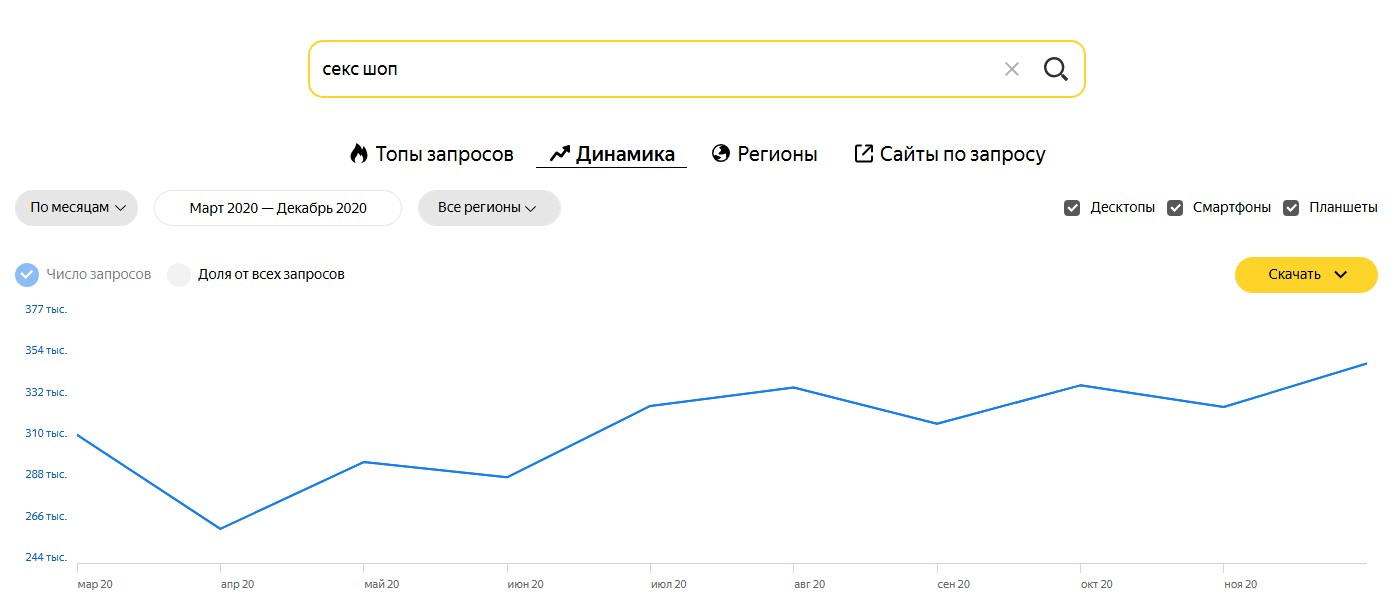Click the июн 20 x-axis label
Image resolution: width=1395 pixels, height=610 pixels.
pos(525,584)
